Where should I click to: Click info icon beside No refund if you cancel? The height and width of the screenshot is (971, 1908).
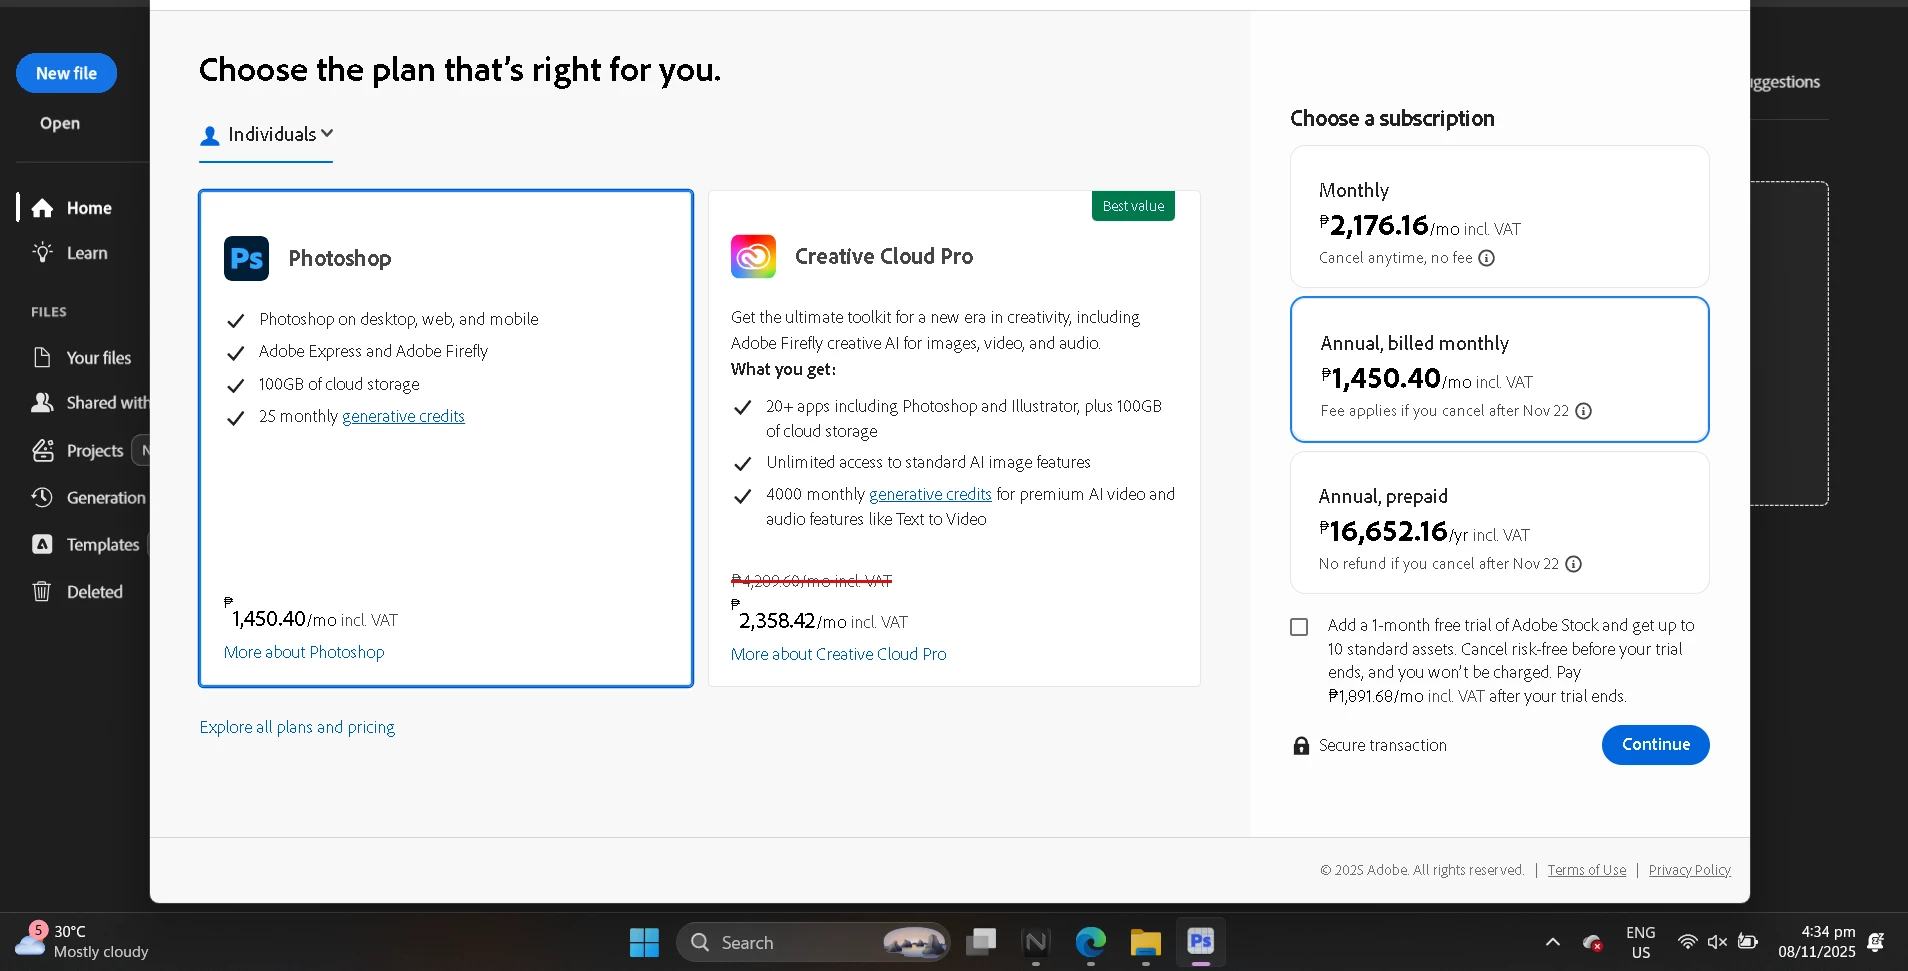(x=1573, y=564)
